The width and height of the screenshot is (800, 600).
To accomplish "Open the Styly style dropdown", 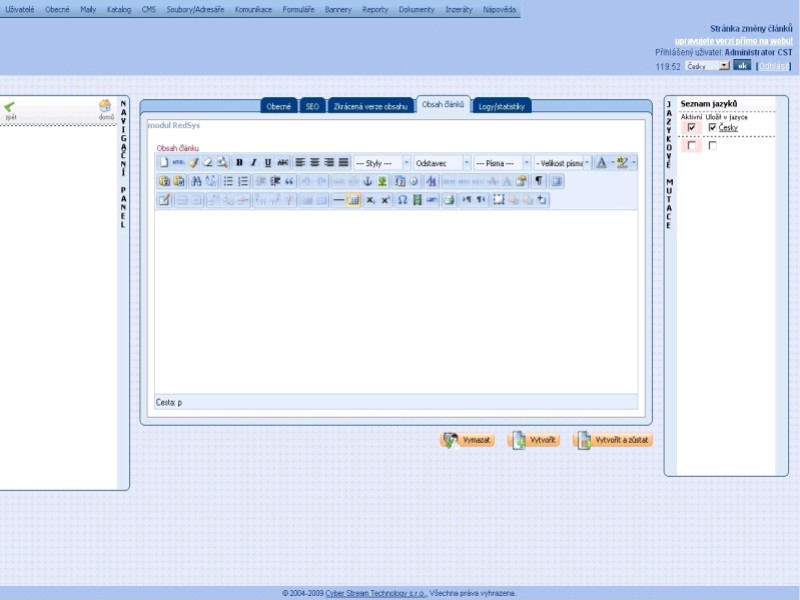I will coord(381,162).
